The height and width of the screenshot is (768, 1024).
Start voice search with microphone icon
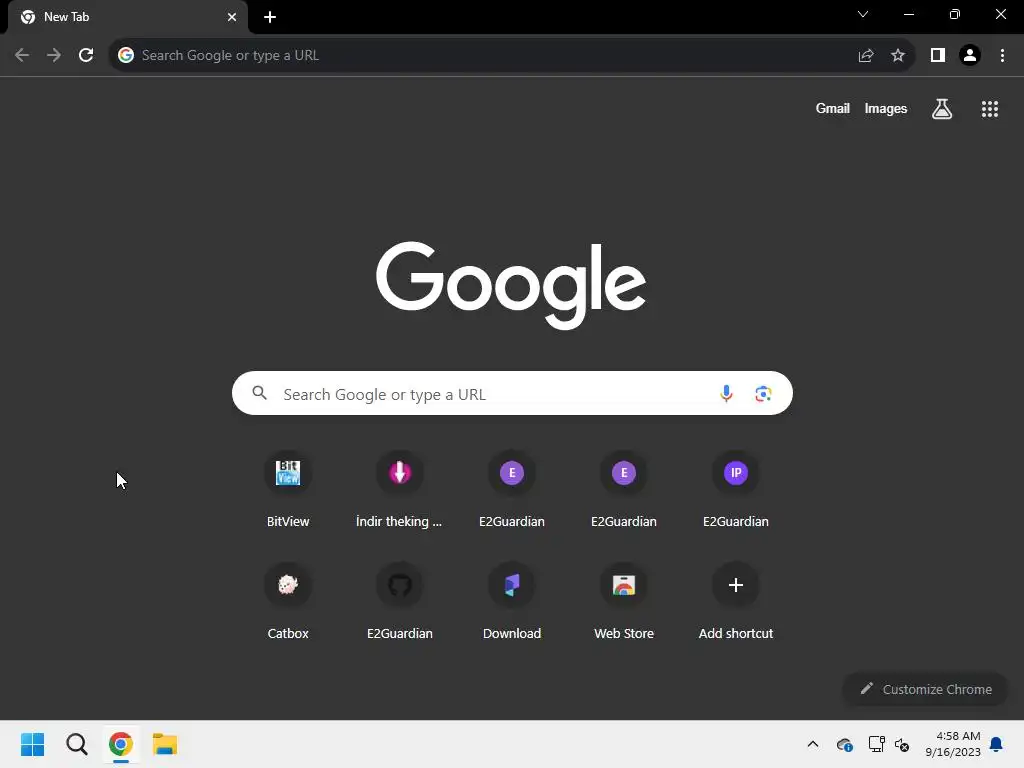[x=726, y=393]
